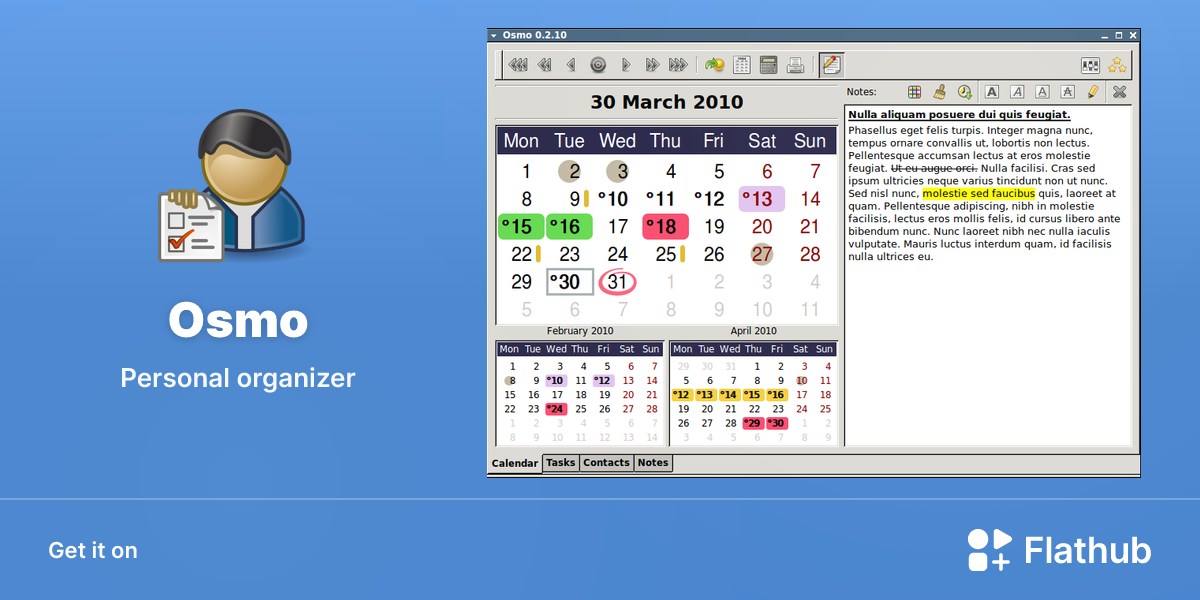This screenshot has height=600, width=1200.
Task: Advance to the next day
Action: click(626, 65)
